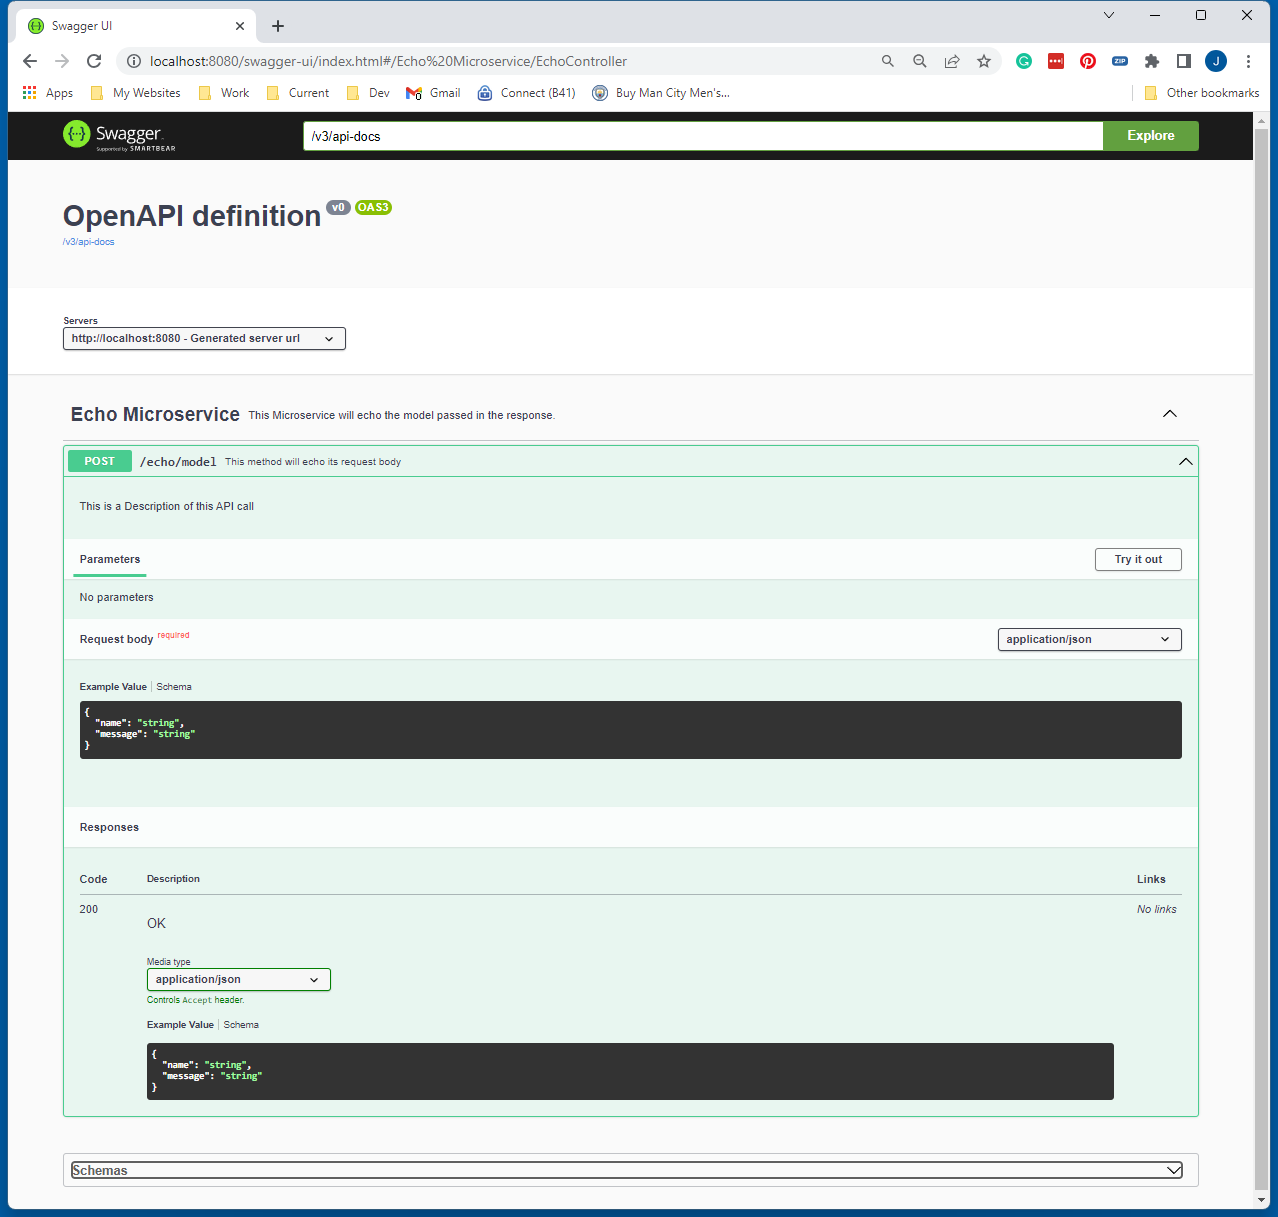Screen dimensions: 1278x1217
Task: Click the /v3/api-docs link under OpenAPI definition
Action: pos(88,241)
